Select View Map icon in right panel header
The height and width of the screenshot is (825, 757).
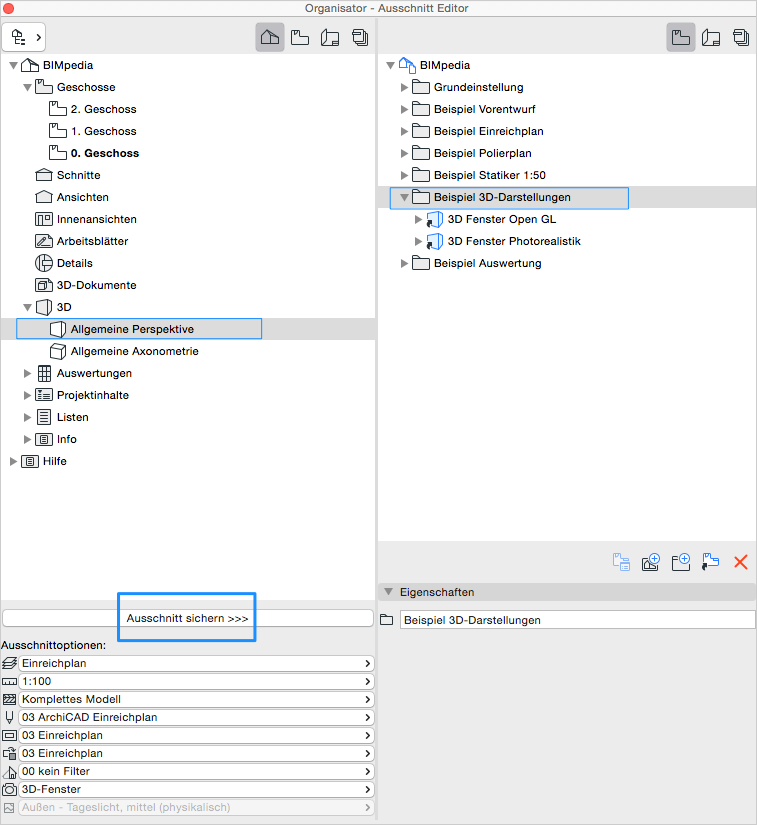(681, 37)
